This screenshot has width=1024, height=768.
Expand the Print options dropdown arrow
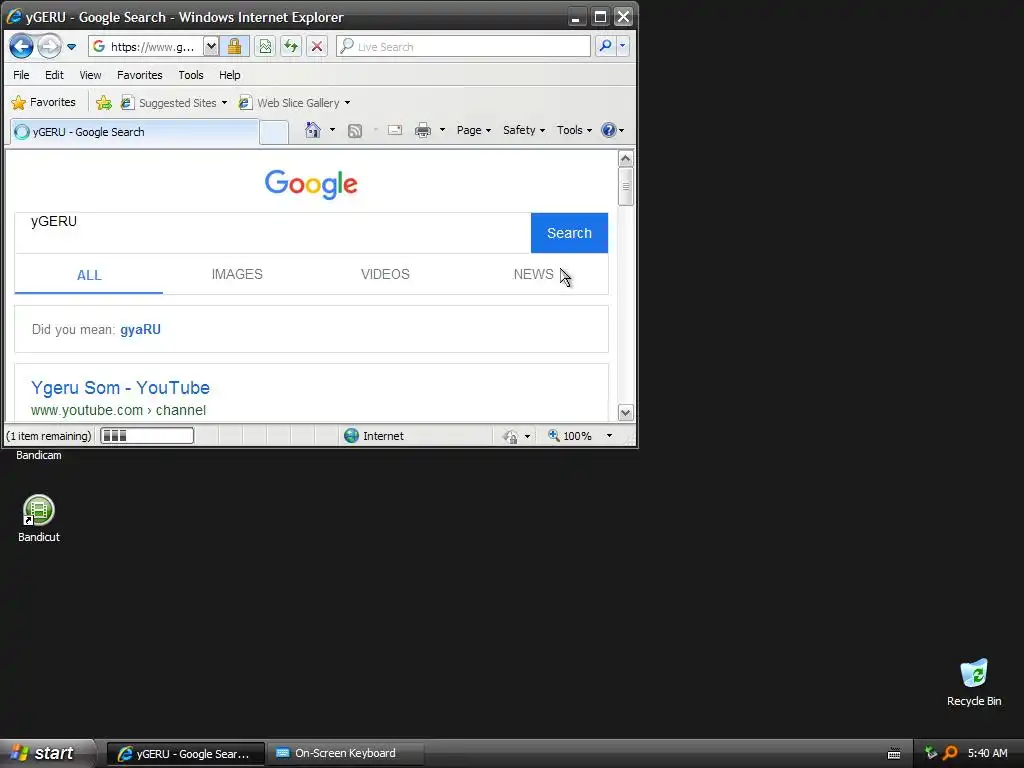[x=442, y=130]
